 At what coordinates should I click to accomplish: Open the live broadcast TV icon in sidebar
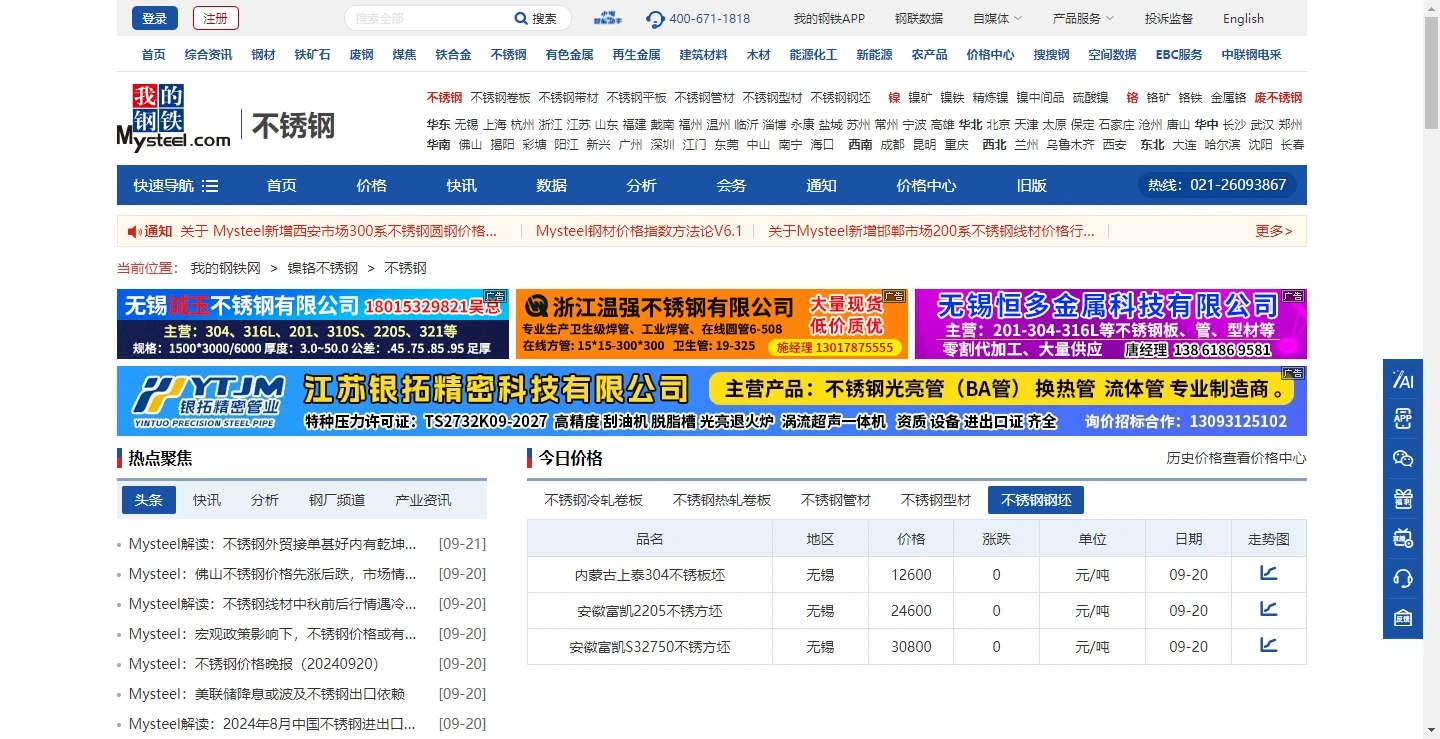(1402, 537)
